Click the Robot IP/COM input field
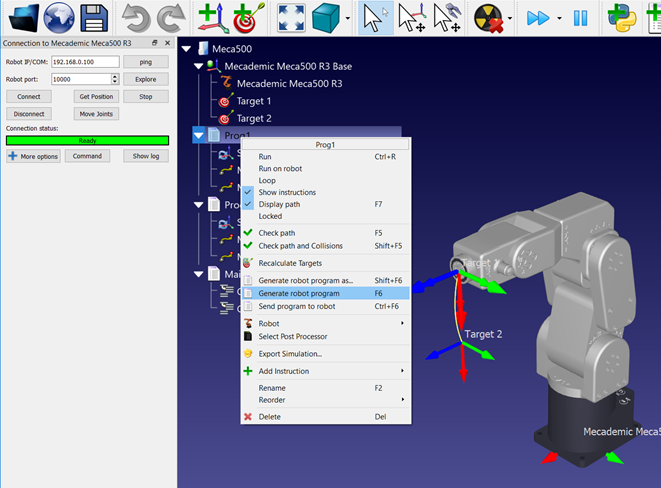 point(85,62)
